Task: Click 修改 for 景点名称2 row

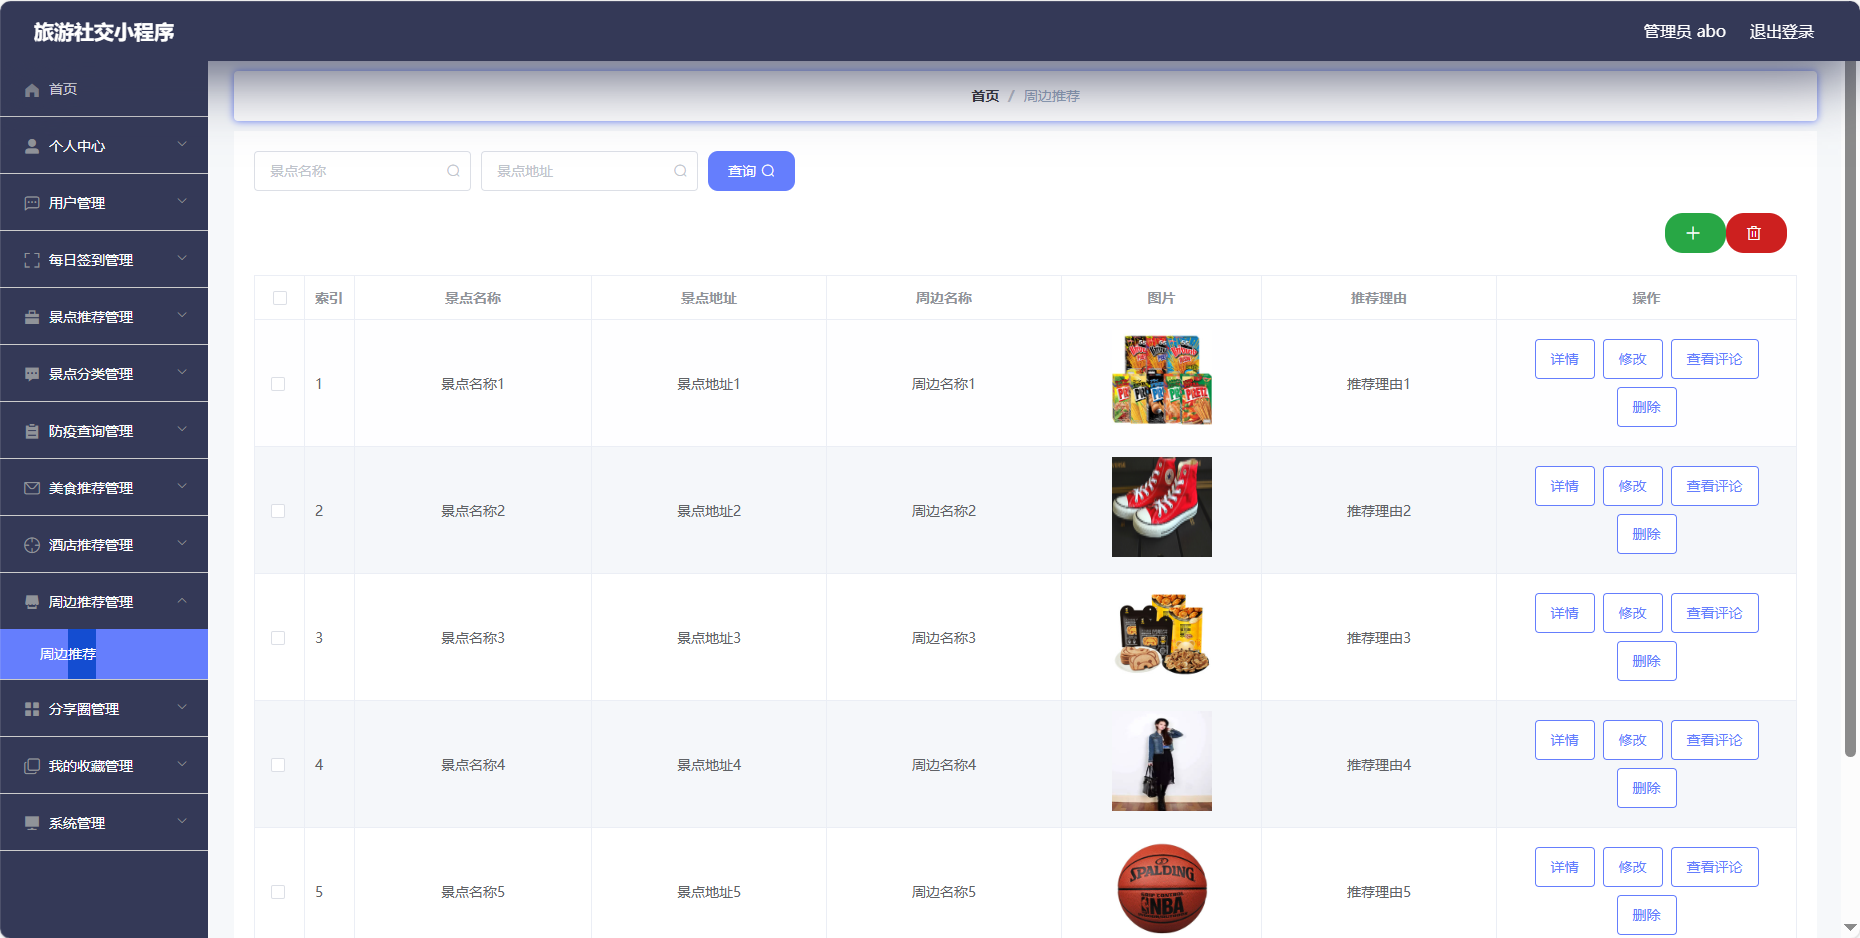Action: [1633, 486]
